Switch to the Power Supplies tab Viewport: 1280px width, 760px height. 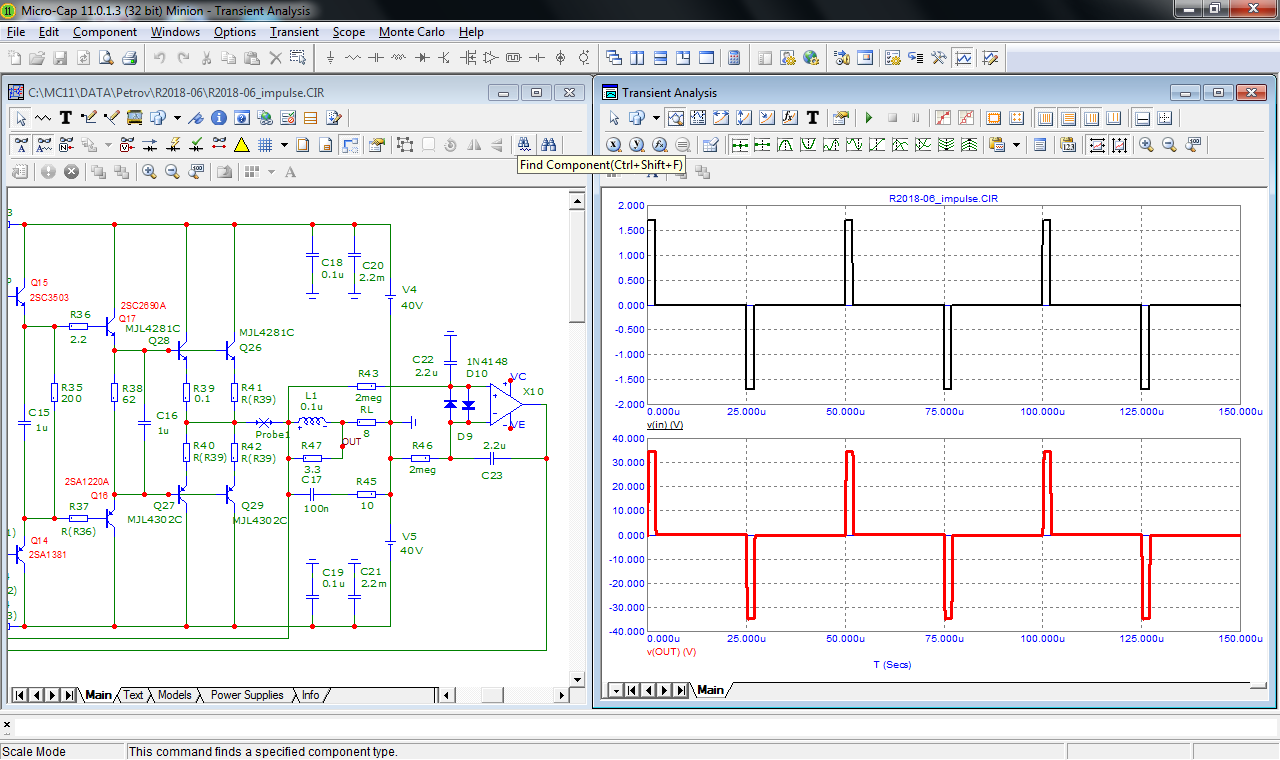247,695
